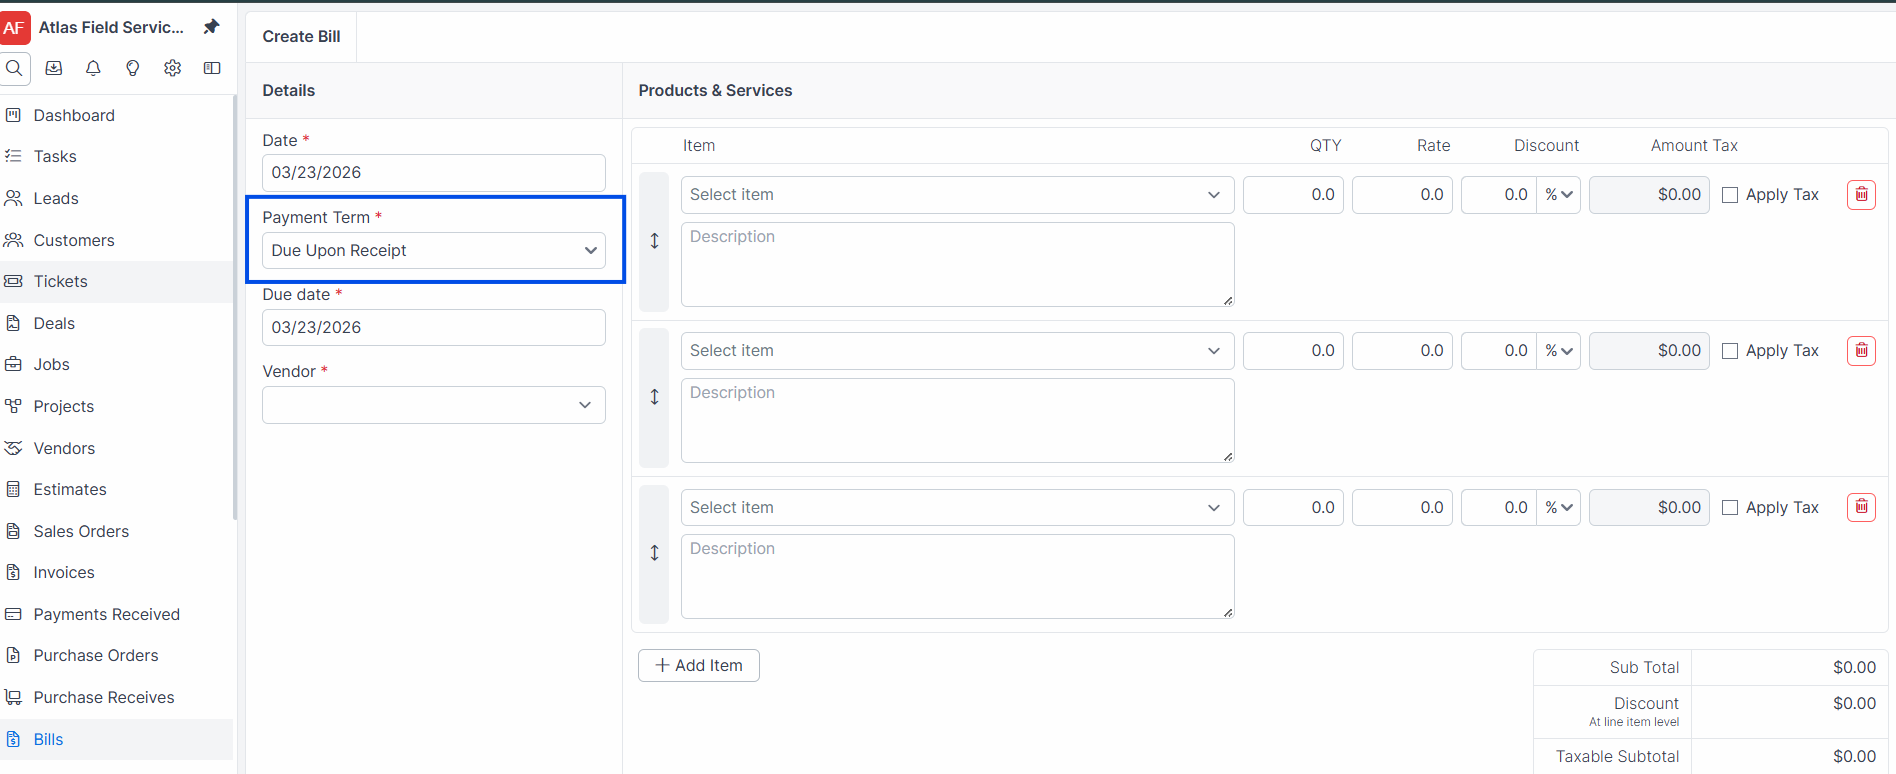The width and height of the screenshot is (1896, 774).
Task: Navigate to Customers
Action: (116, 240)
